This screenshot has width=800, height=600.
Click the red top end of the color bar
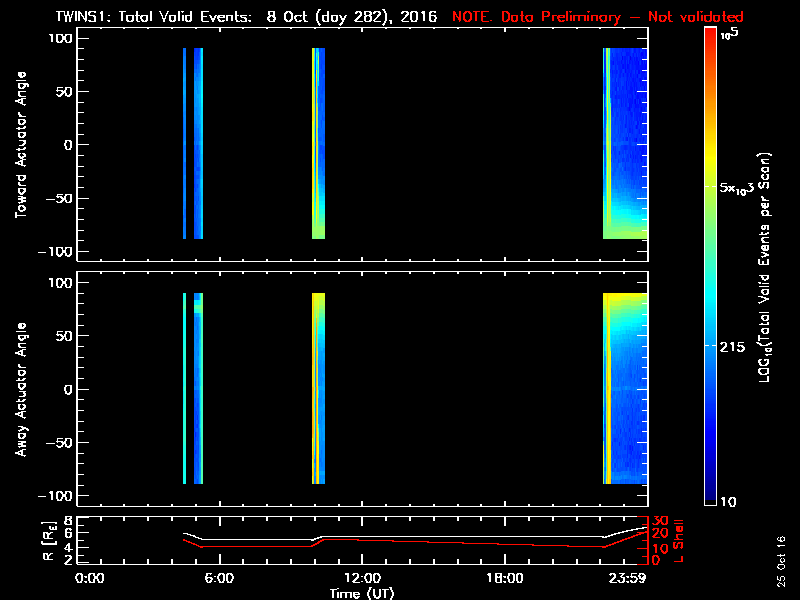click(710, 33)
